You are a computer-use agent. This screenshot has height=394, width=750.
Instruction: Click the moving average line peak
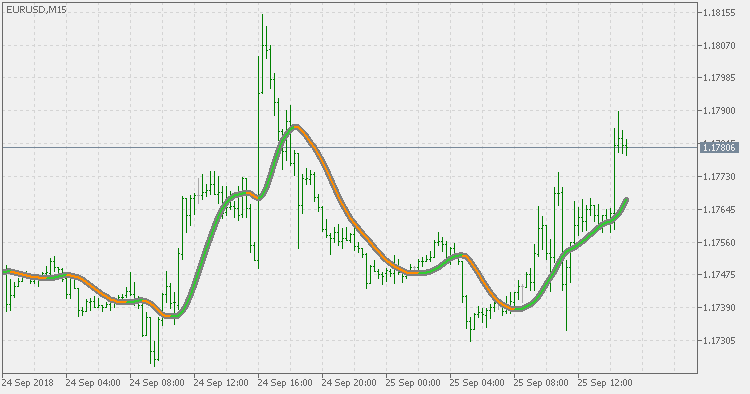point(296,127)
